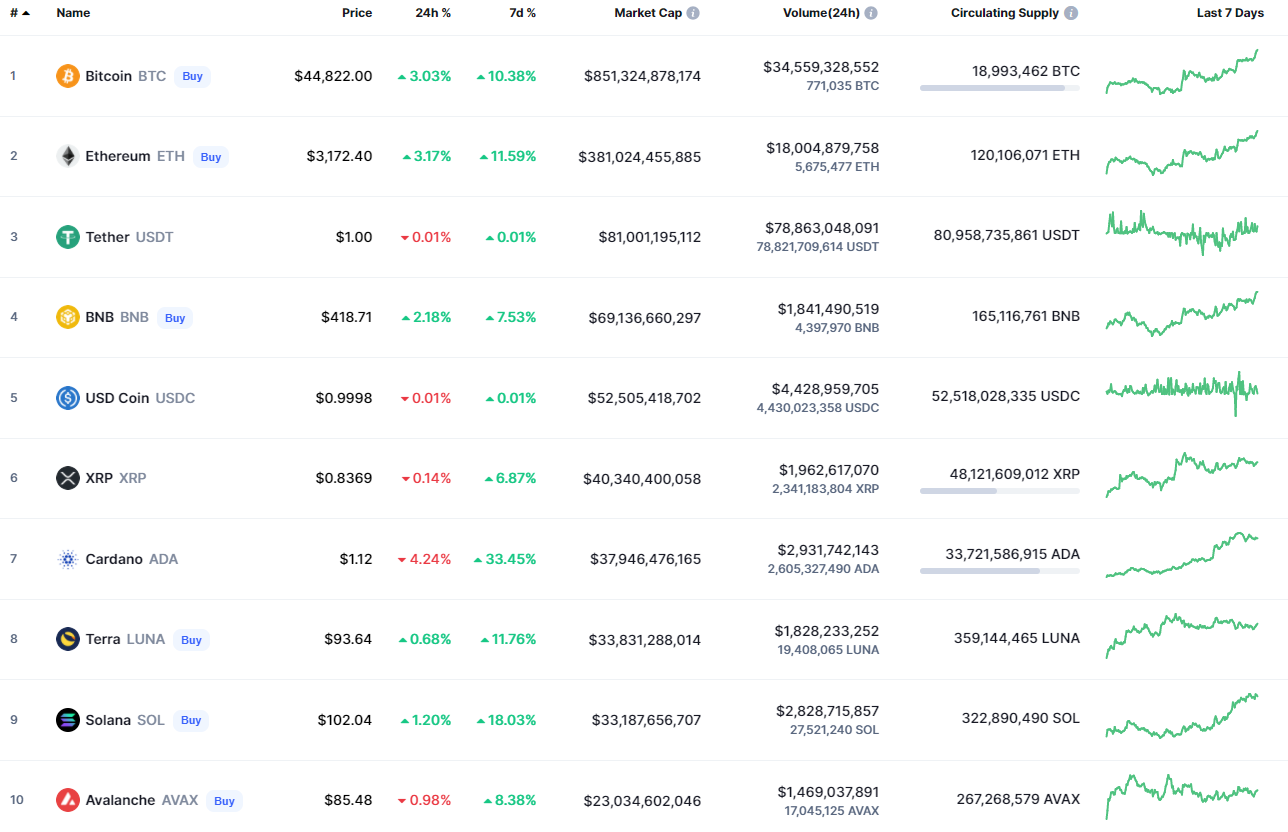
Task: Sort by 7d % column header
Action: (522, 13)
